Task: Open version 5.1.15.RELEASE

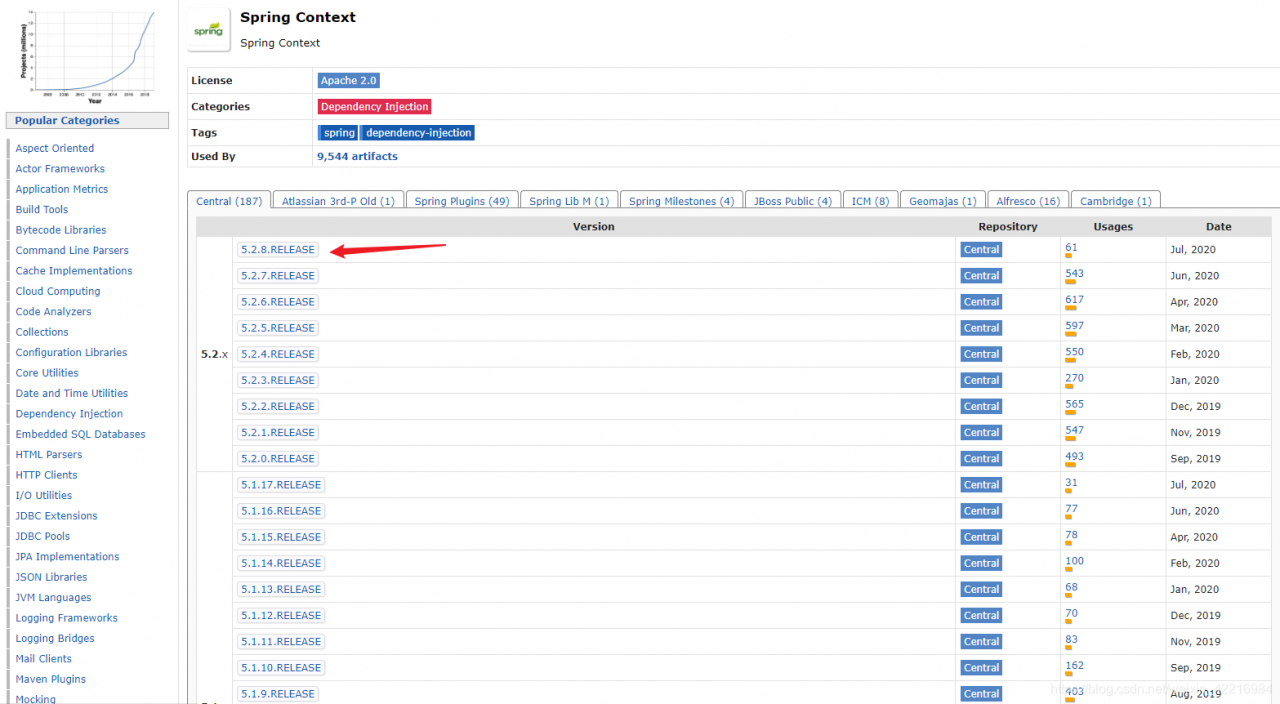Action: pyautogui.click(x=281, y=537)
